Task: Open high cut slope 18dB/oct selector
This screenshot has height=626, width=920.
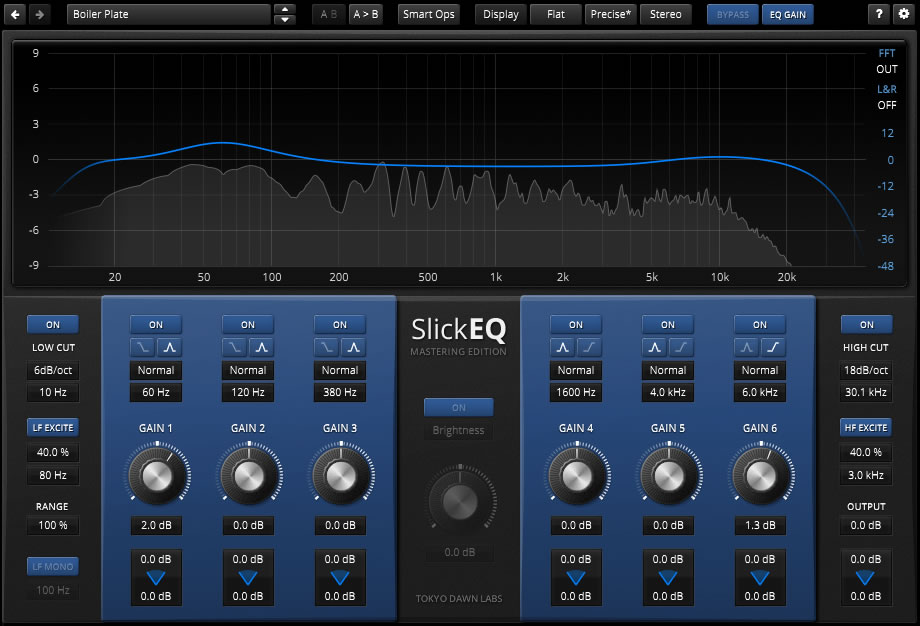Action: tap(866, 370)
